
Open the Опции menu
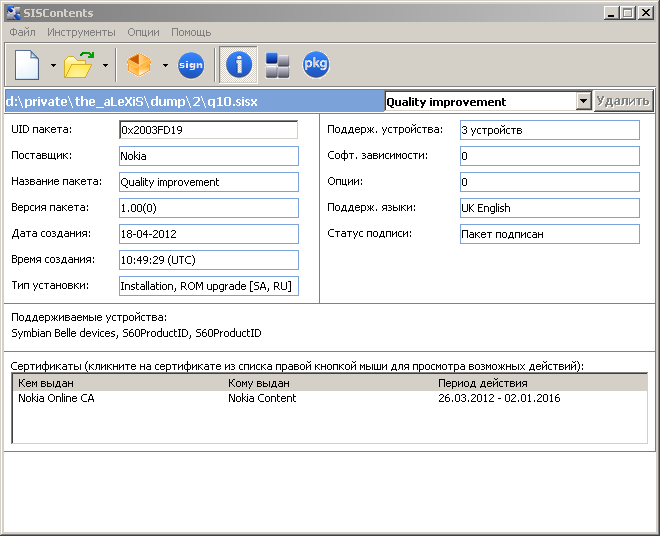(144, 32)
